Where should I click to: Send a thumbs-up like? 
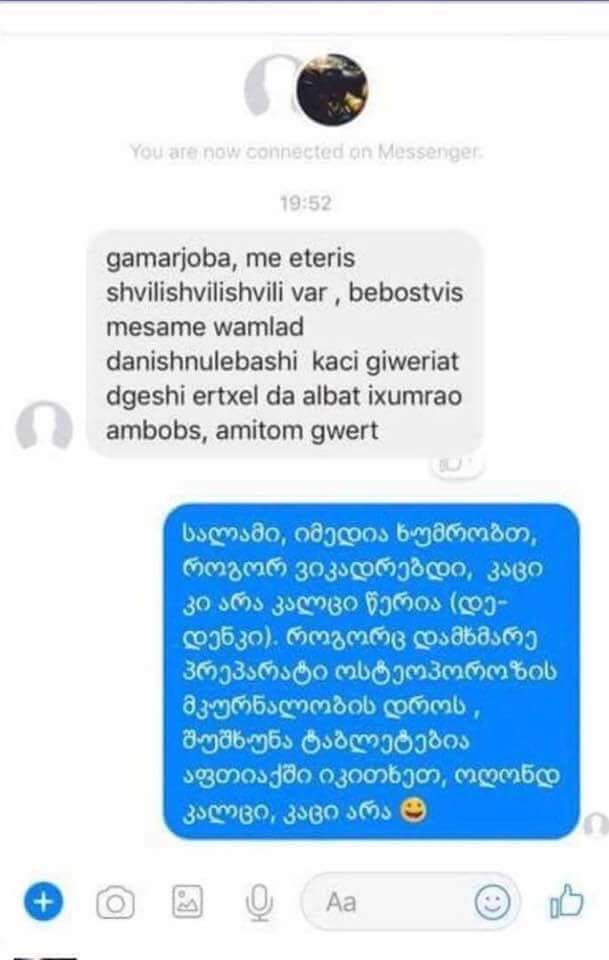pos(566,901)
